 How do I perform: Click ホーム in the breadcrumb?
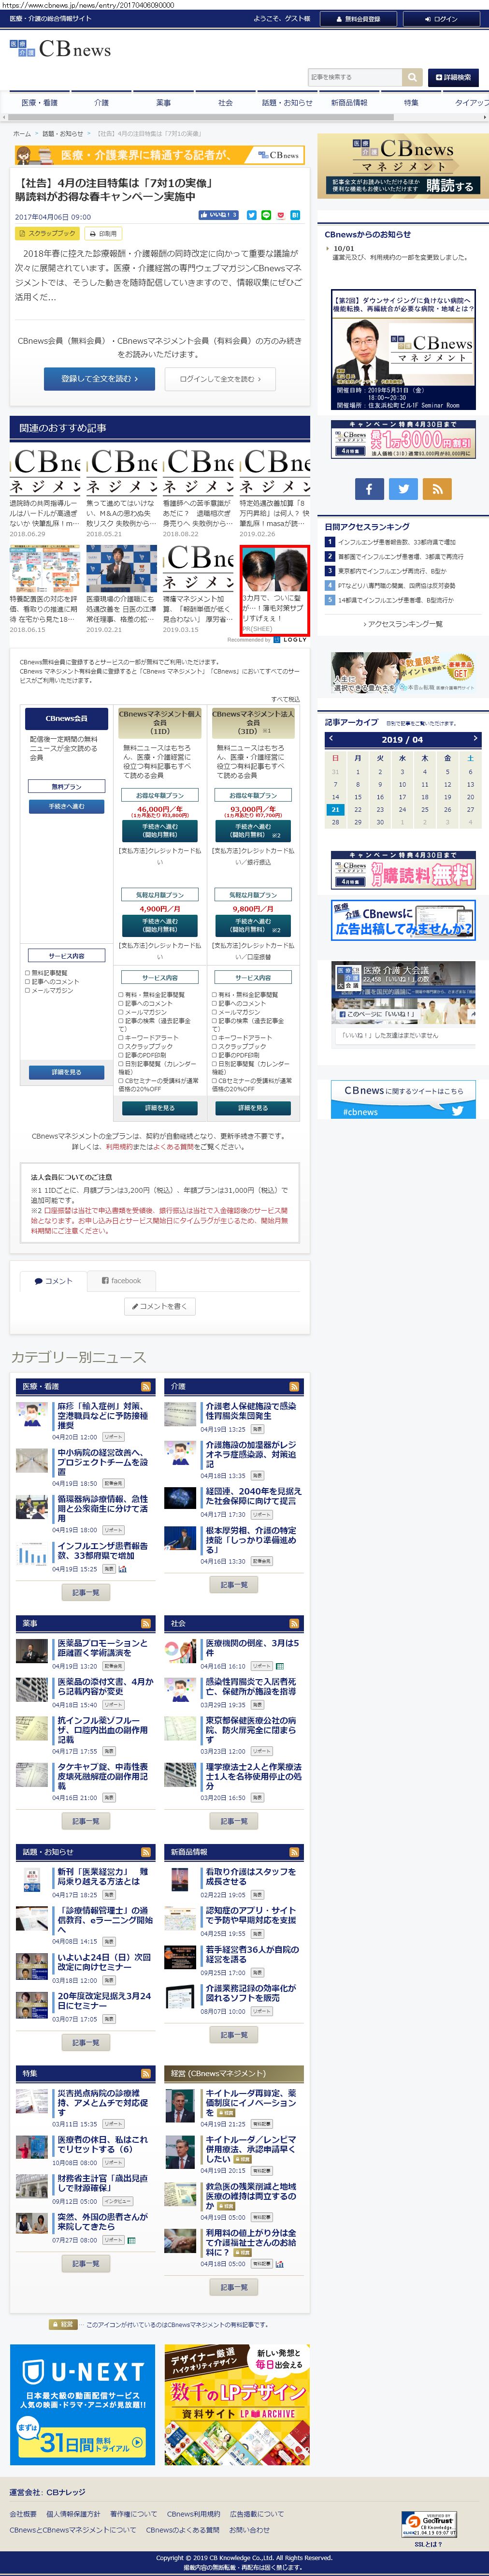(x=22, y=133)
